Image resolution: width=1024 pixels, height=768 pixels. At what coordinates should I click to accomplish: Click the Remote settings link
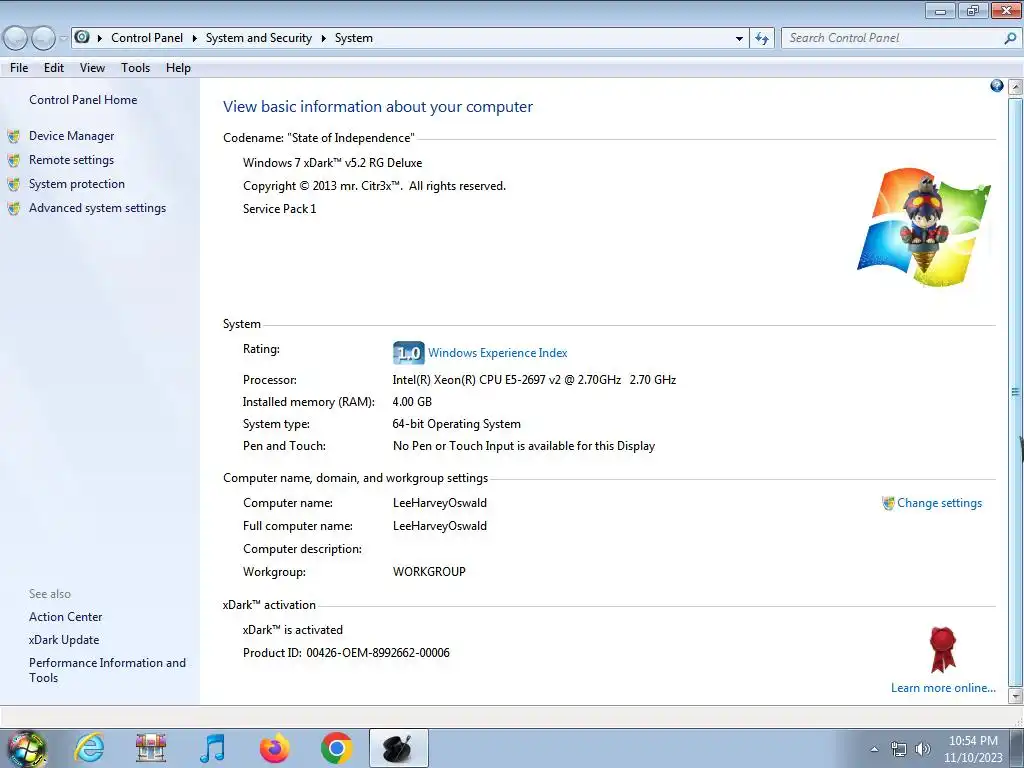coord(71,160)
